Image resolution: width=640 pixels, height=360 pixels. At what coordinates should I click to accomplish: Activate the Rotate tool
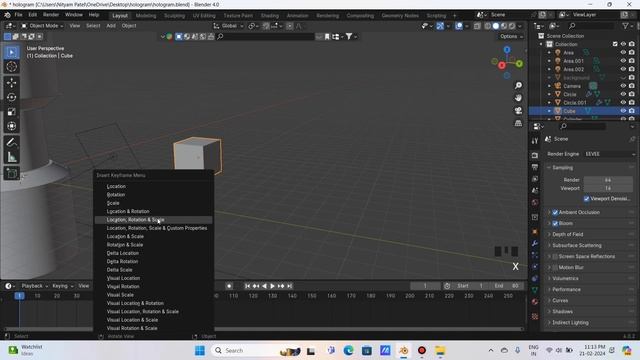11,97
